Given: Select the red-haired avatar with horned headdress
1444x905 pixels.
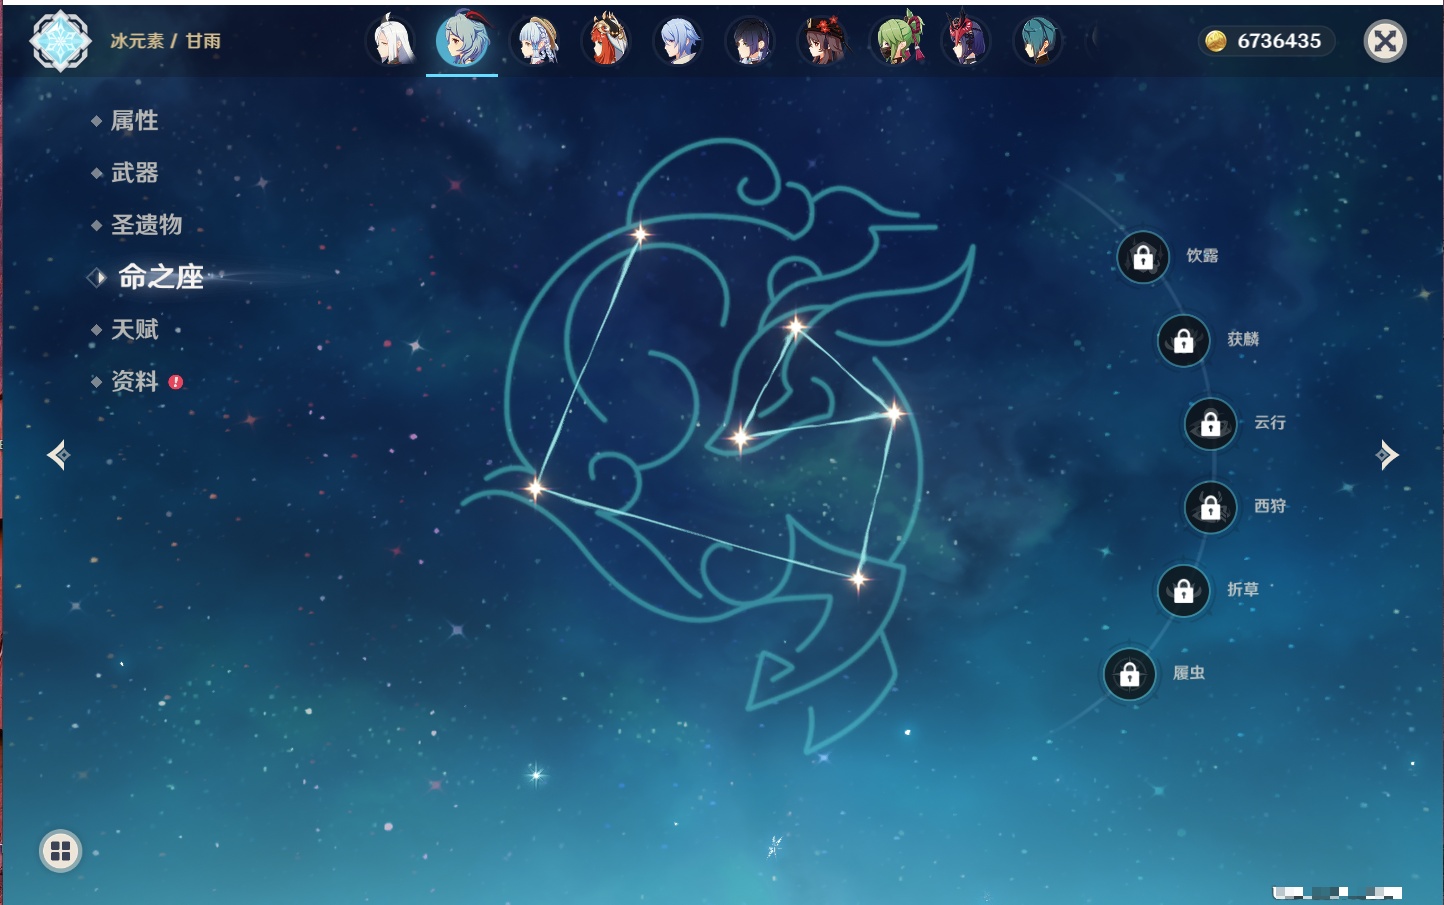Looking at the screenshot, I should coord(606,41).
